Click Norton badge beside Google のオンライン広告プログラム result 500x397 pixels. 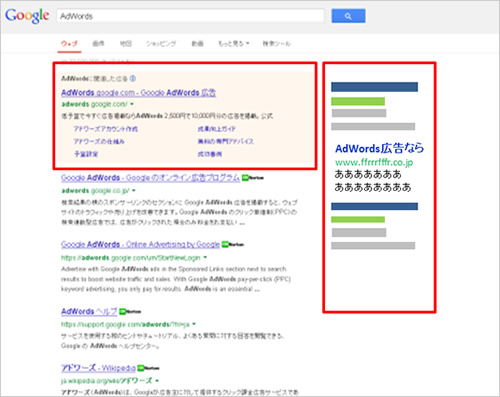253,178
